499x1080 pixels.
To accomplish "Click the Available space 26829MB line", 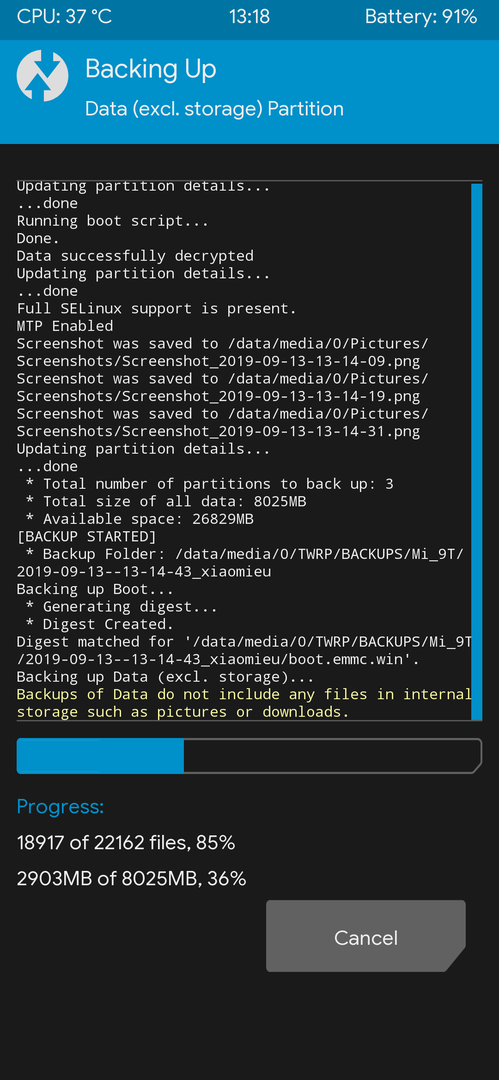I will click(x=139, y=519).
